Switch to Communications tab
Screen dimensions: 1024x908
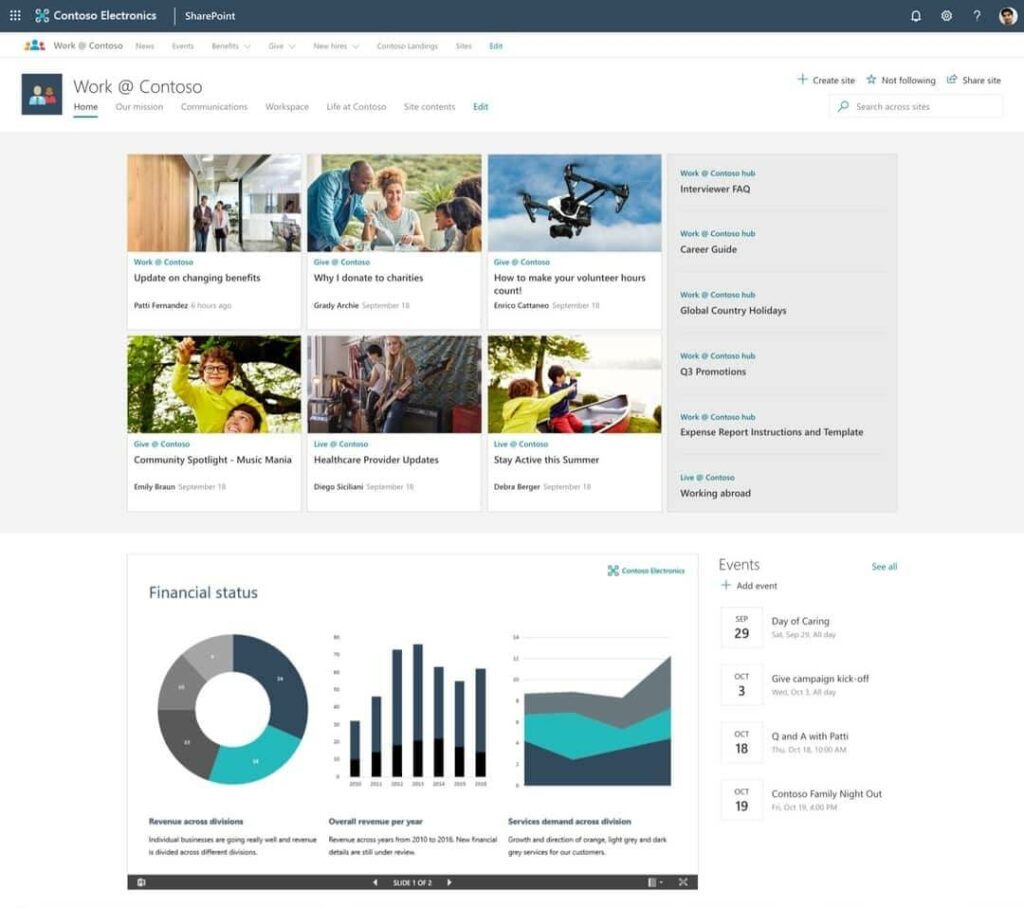pos(214,106)
